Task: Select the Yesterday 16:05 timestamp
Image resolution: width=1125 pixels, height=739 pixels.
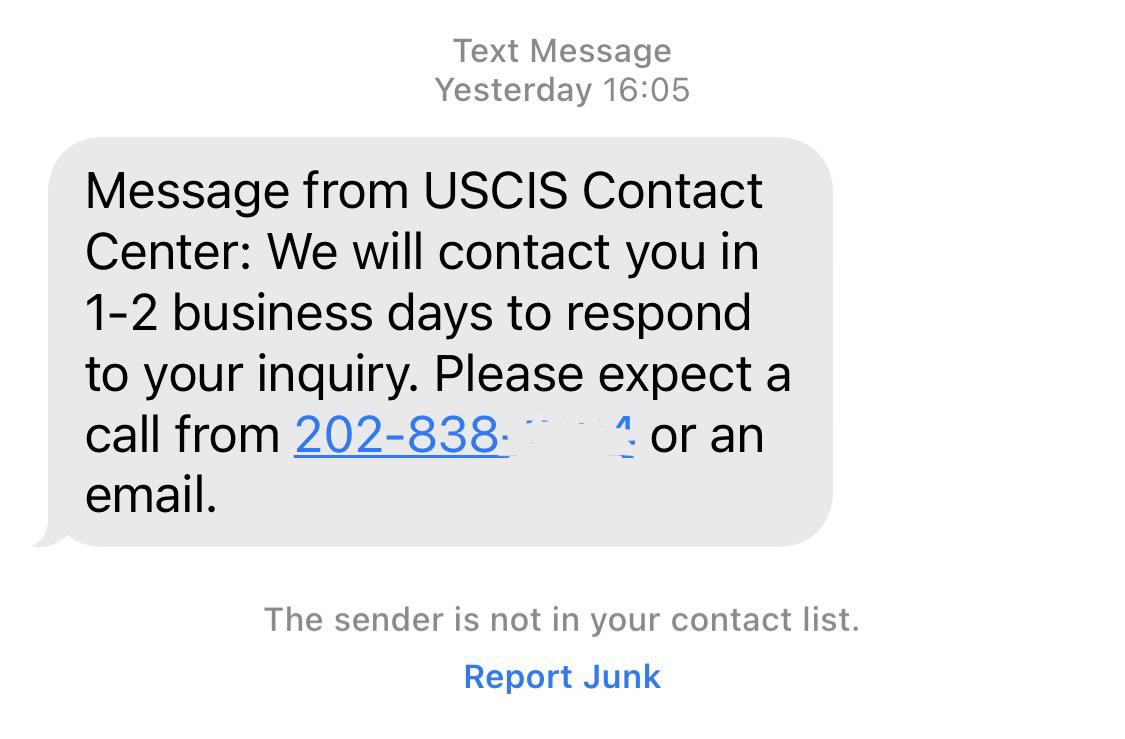Action: tap(562, 89)
